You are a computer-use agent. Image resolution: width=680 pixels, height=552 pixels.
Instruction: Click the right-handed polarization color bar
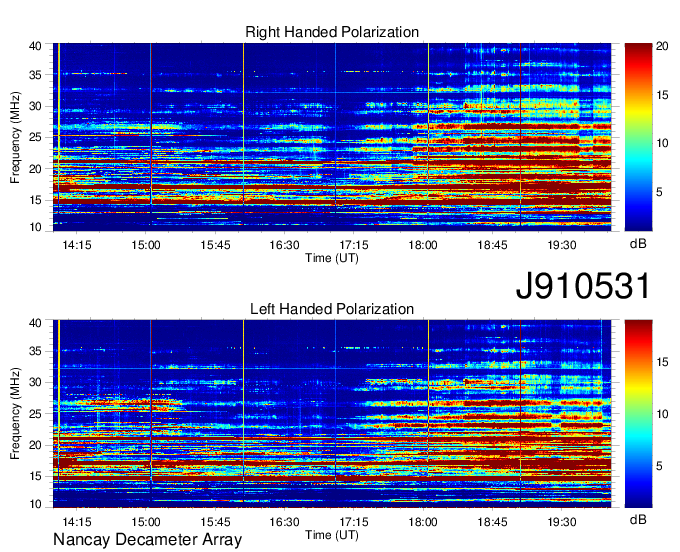pyautogui.click(x=638, y=137)
